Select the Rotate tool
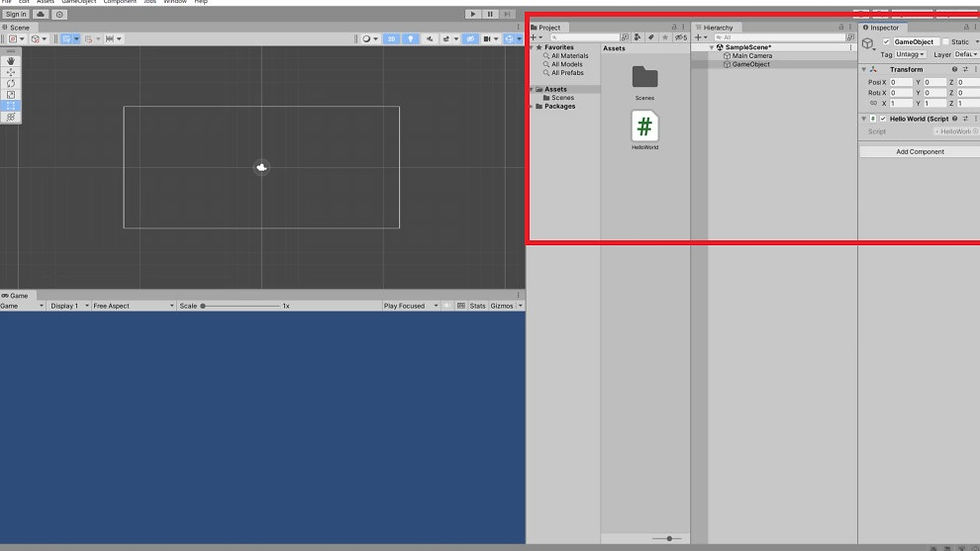The width and height of the screenshot is (980, 551). point(11,83)
